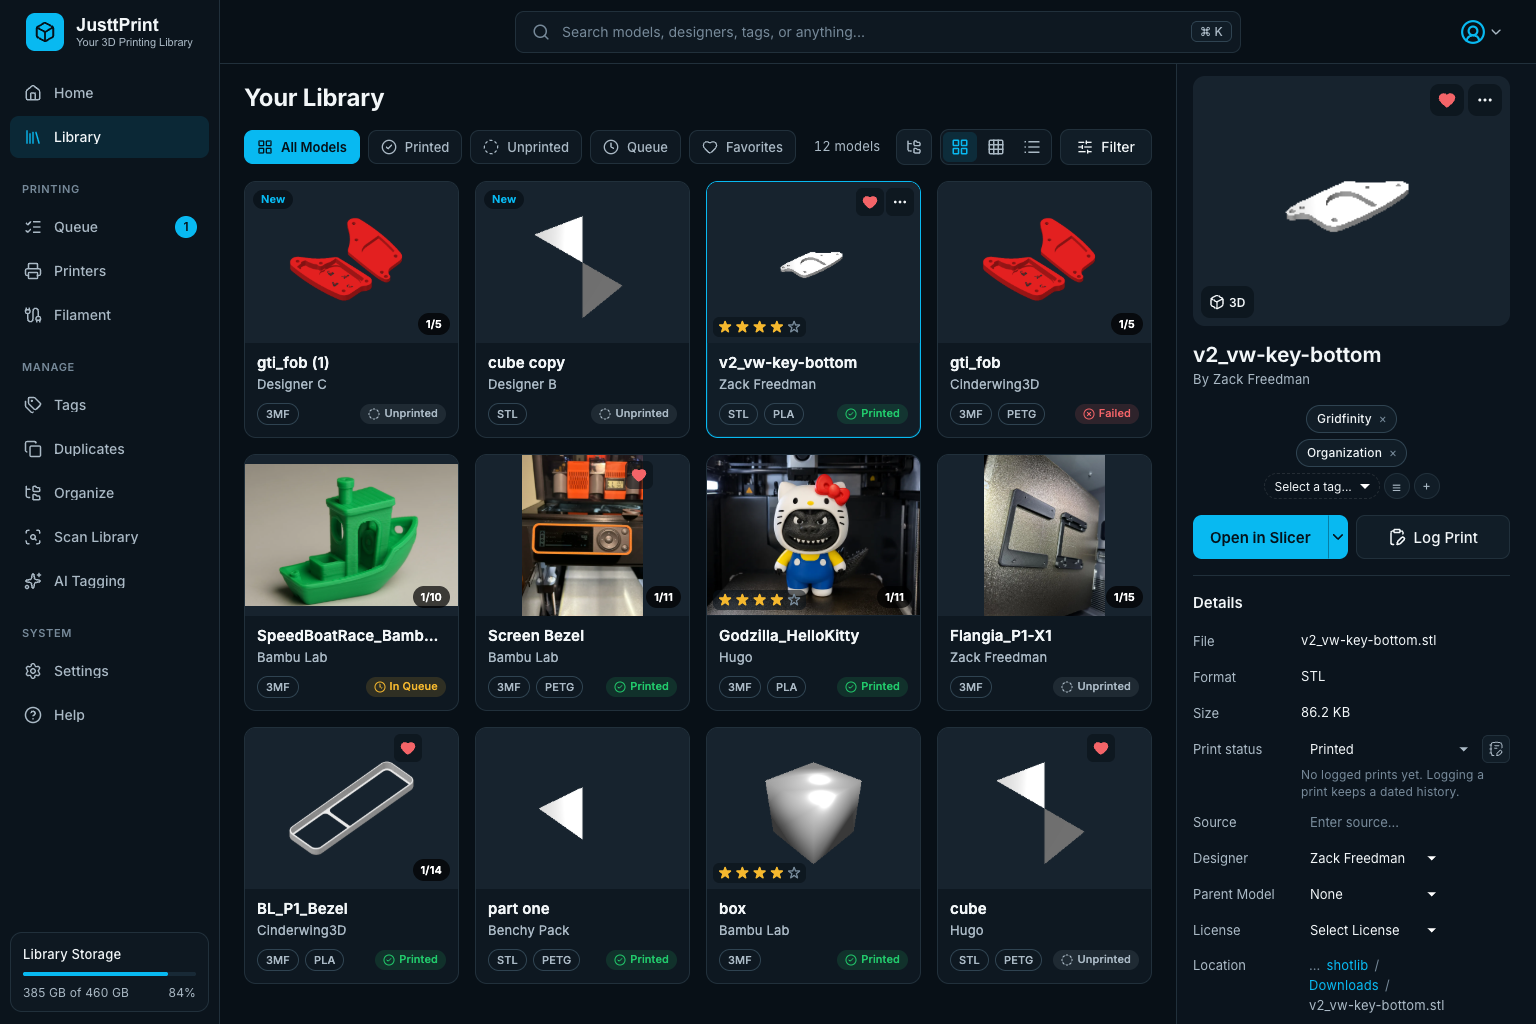
Task: Open Help page
Action: coord(109,715)
